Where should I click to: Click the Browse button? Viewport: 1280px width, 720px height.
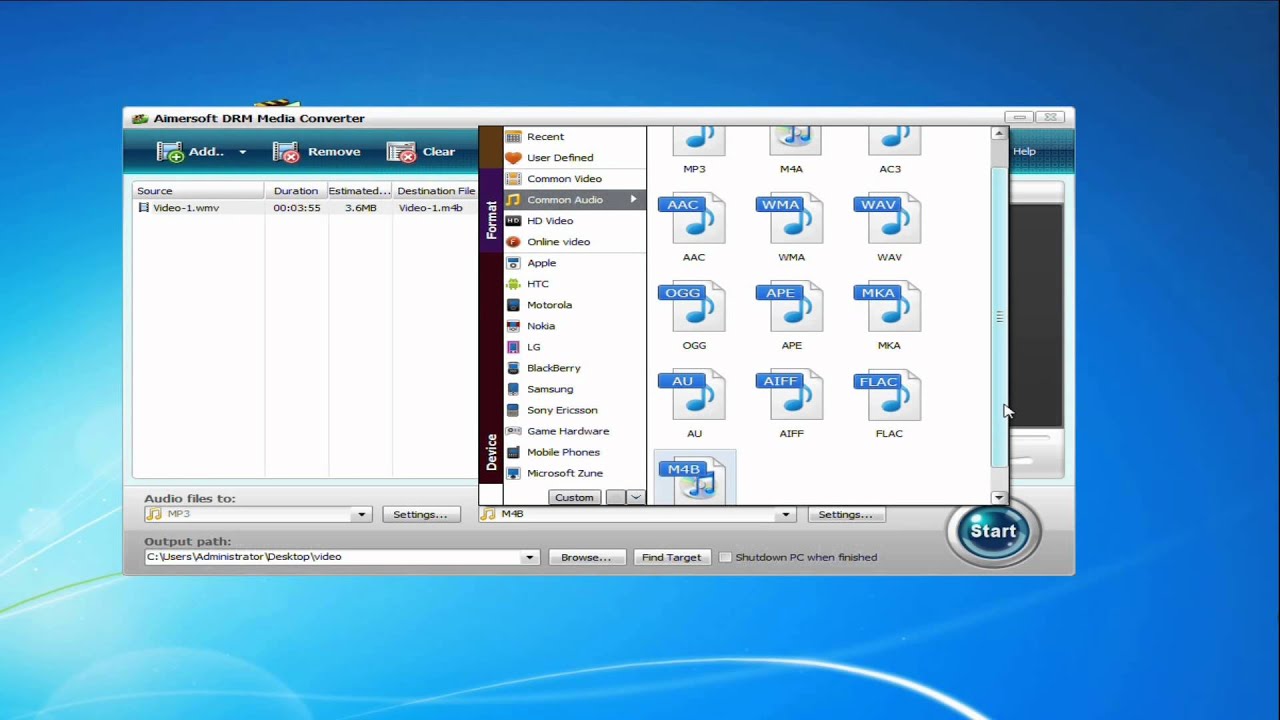[x=586, y=557]
